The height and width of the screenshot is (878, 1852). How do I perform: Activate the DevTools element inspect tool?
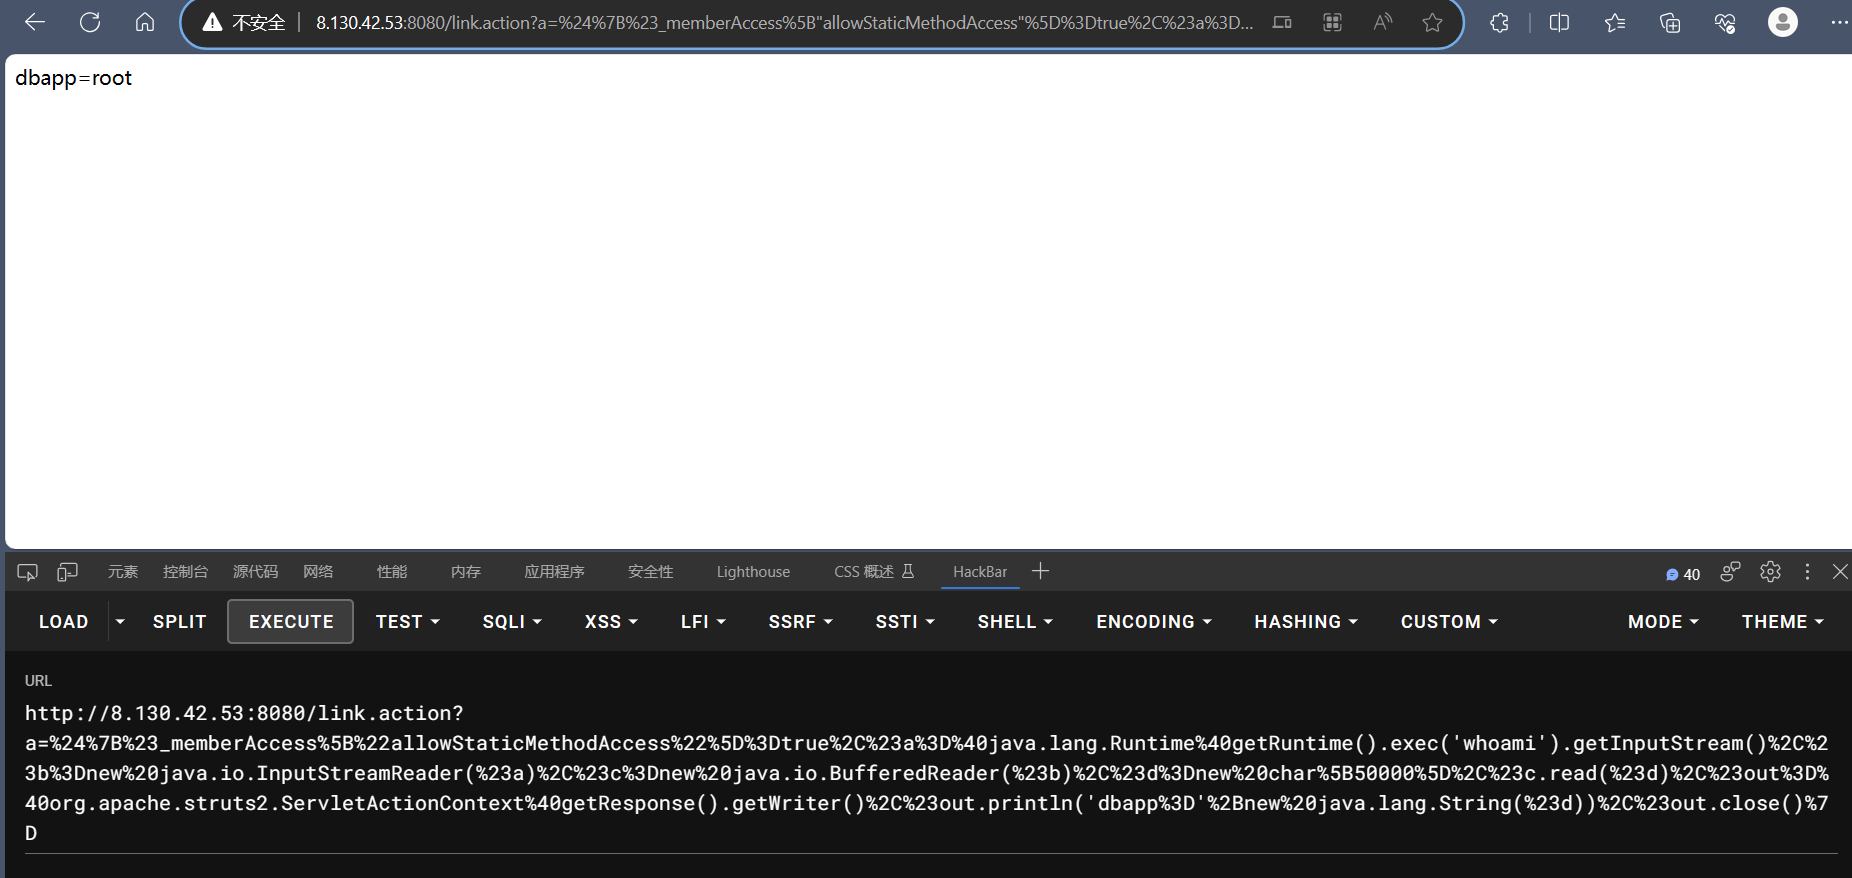click(27, 572)
